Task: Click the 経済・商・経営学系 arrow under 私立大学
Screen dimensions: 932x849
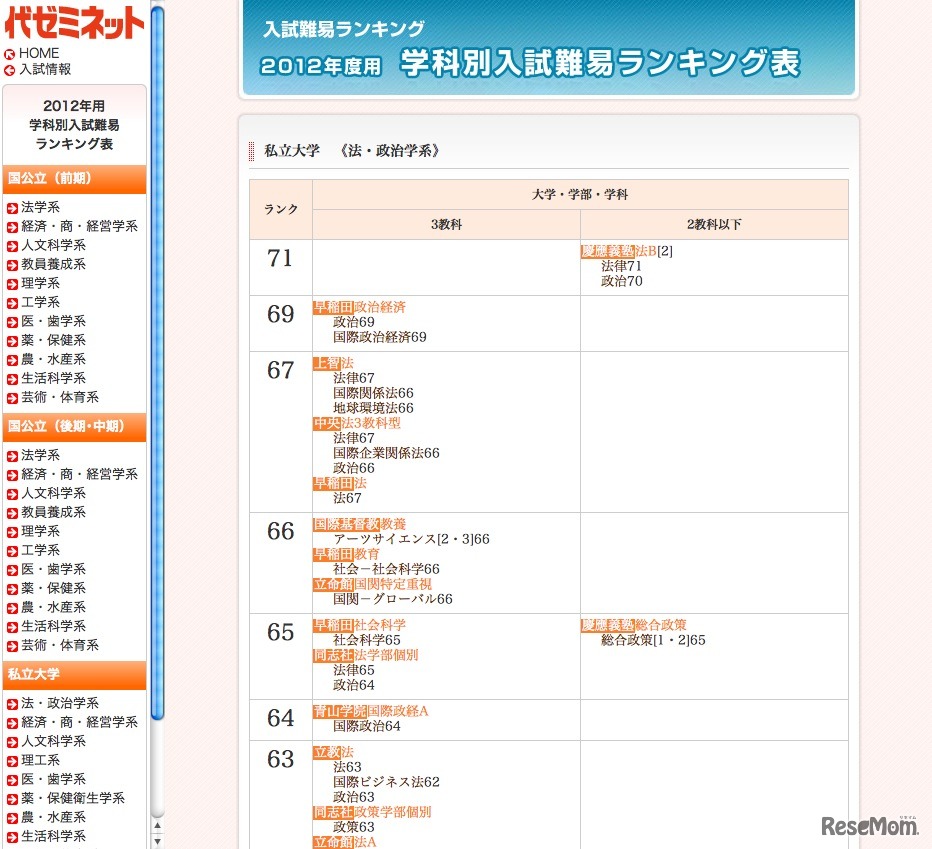Action: click(12, 722)
